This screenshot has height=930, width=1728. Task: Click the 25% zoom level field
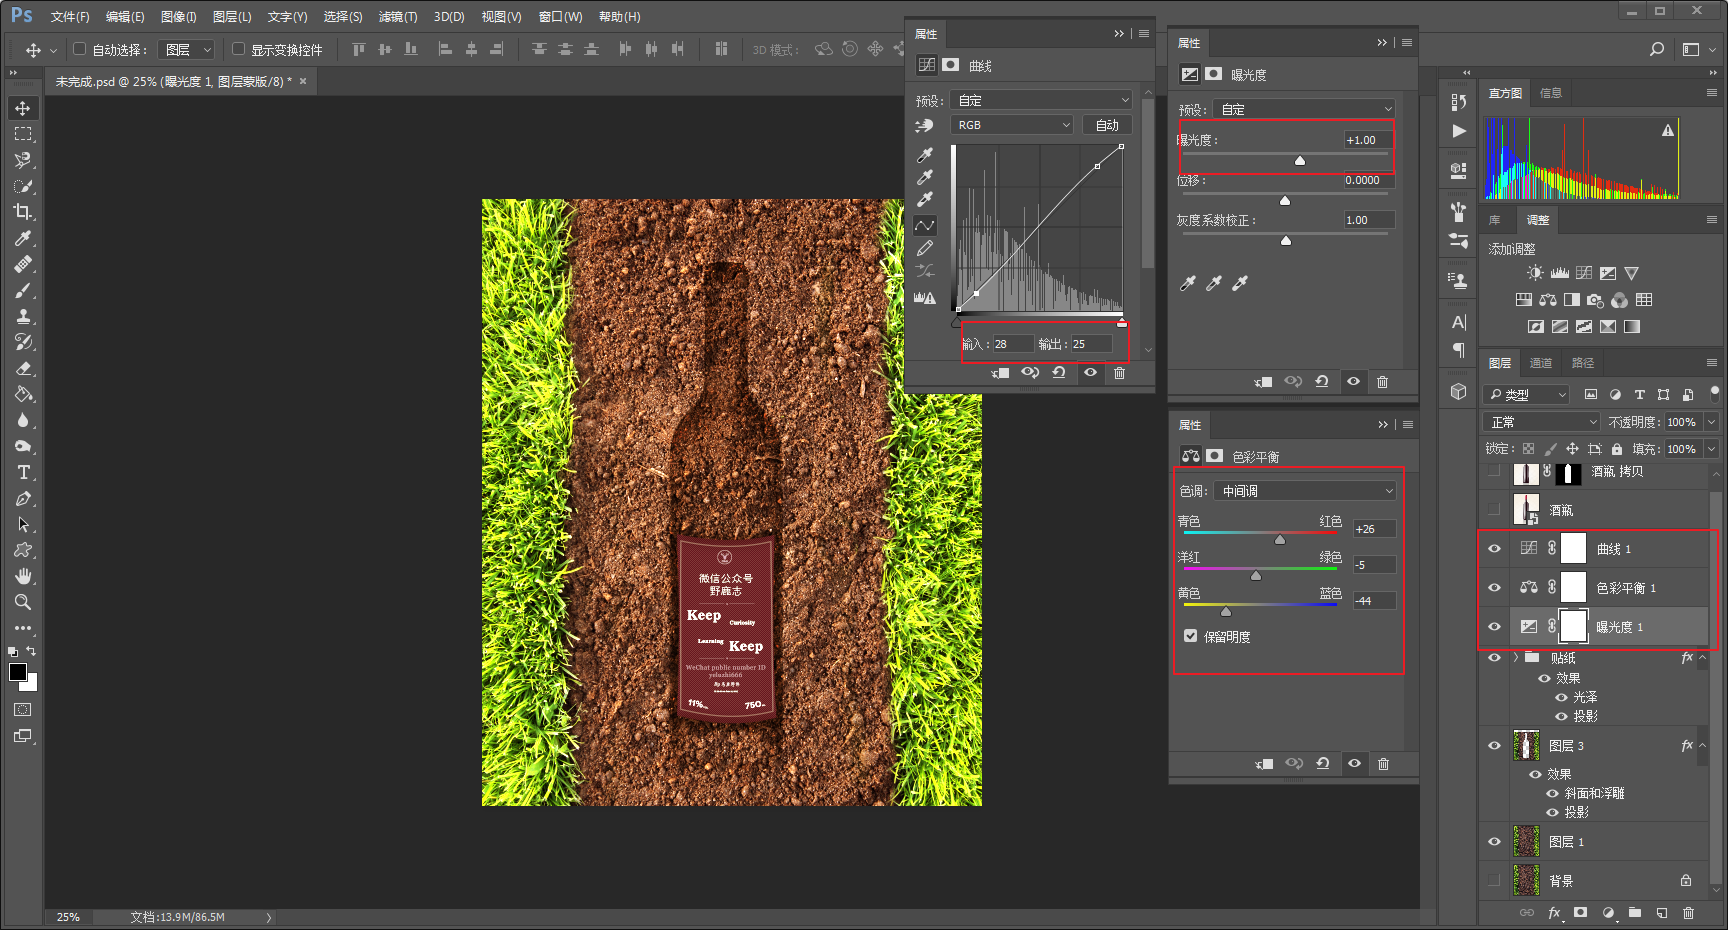[x=68, y=917]
